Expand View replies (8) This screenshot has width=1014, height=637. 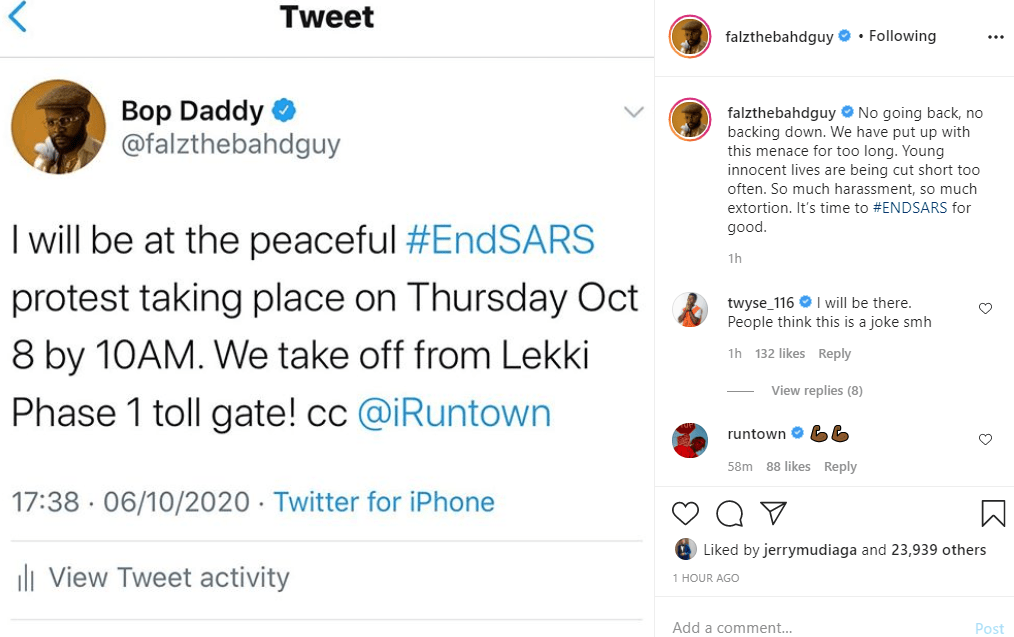(x=816, y=390)
